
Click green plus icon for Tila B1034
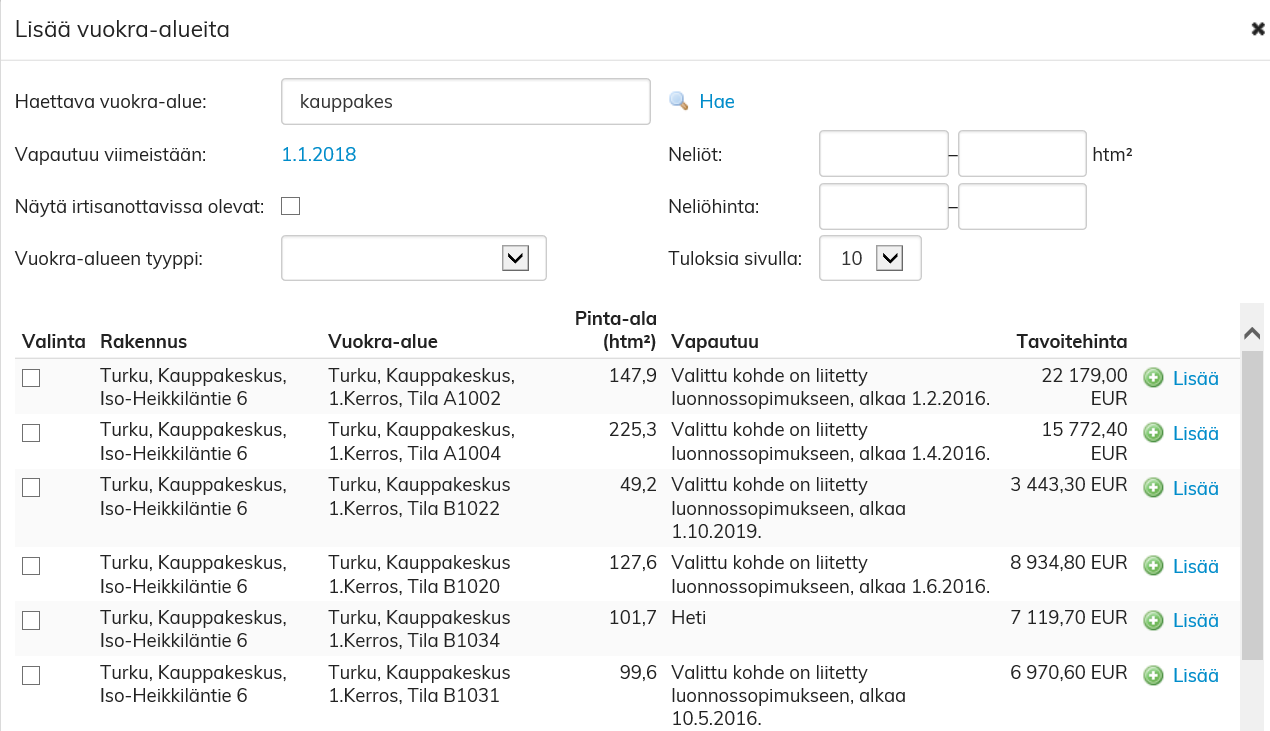pyautogui.click(x=1153, y=620)
